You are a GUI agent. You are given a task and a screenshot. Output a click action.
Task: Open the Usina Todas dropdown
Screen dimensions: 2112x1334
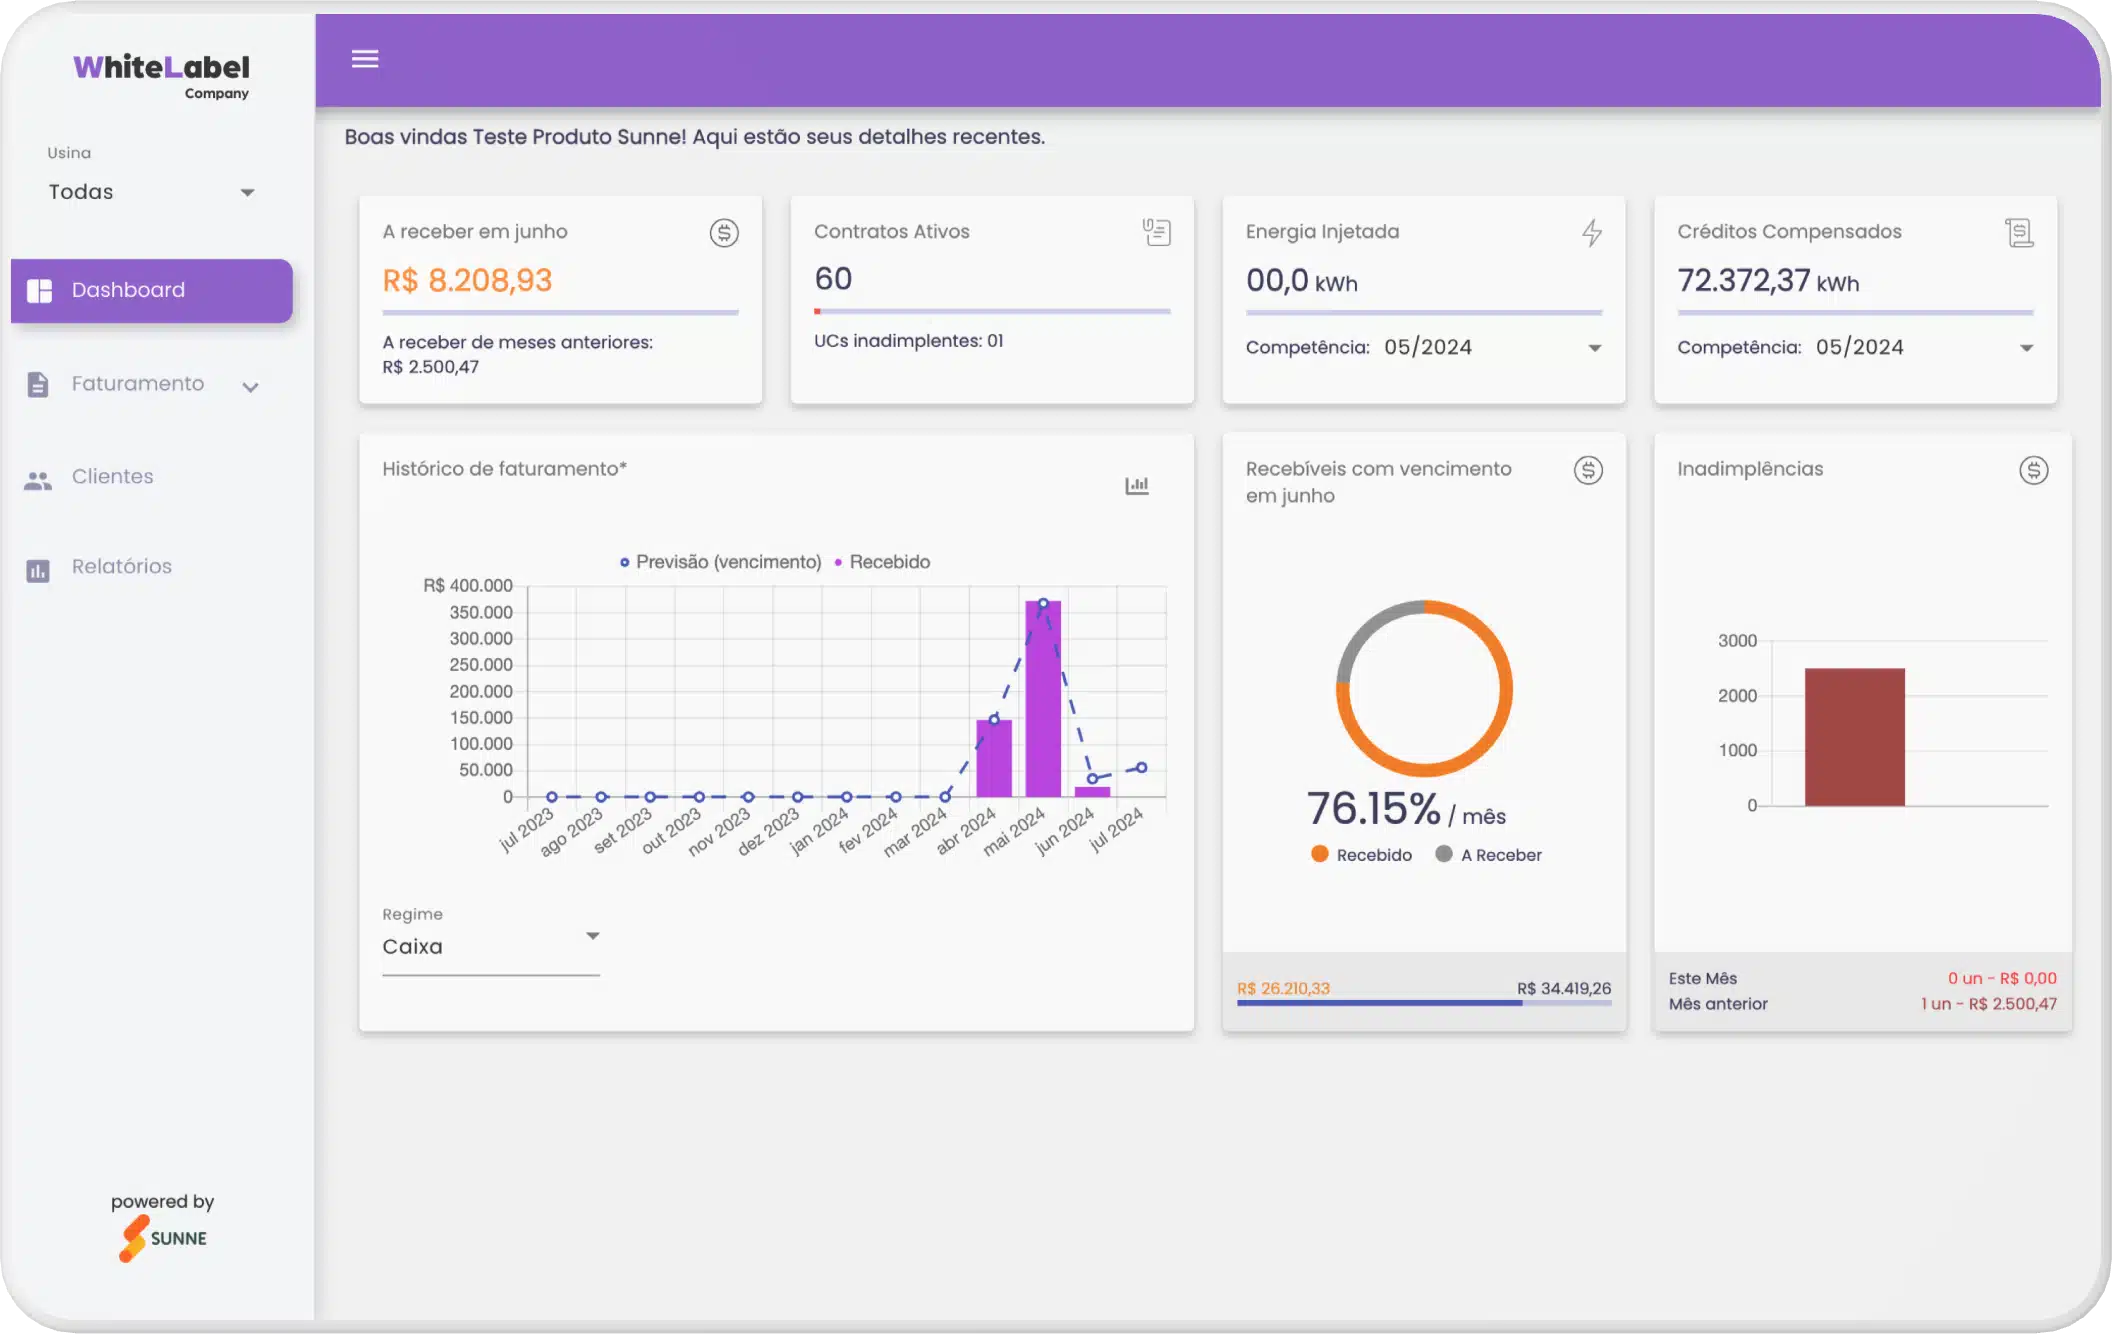pos(152,192)
